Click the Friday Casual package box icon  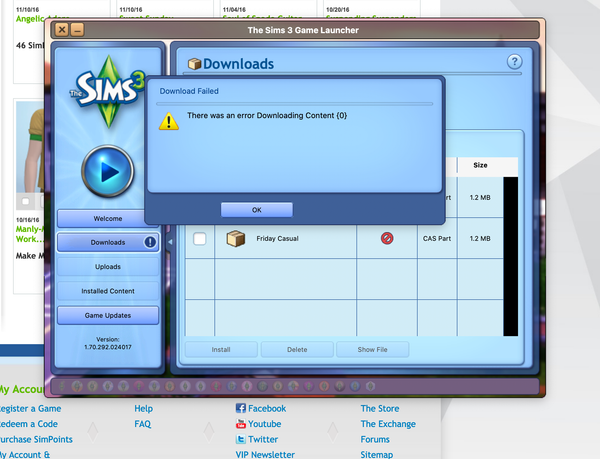click(x=235, y=239)
